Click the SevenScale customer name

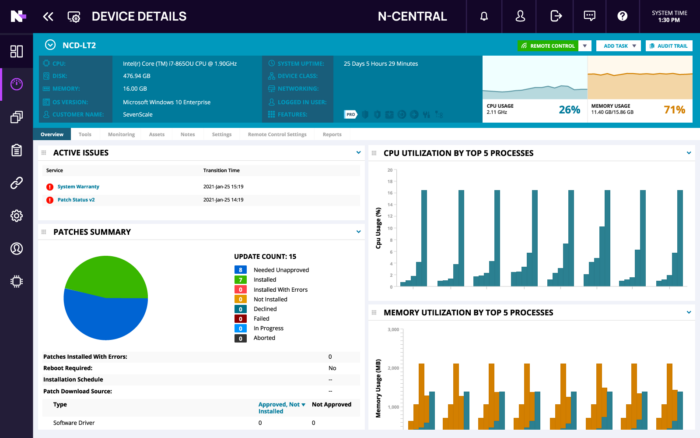click(x=138, y=115)
